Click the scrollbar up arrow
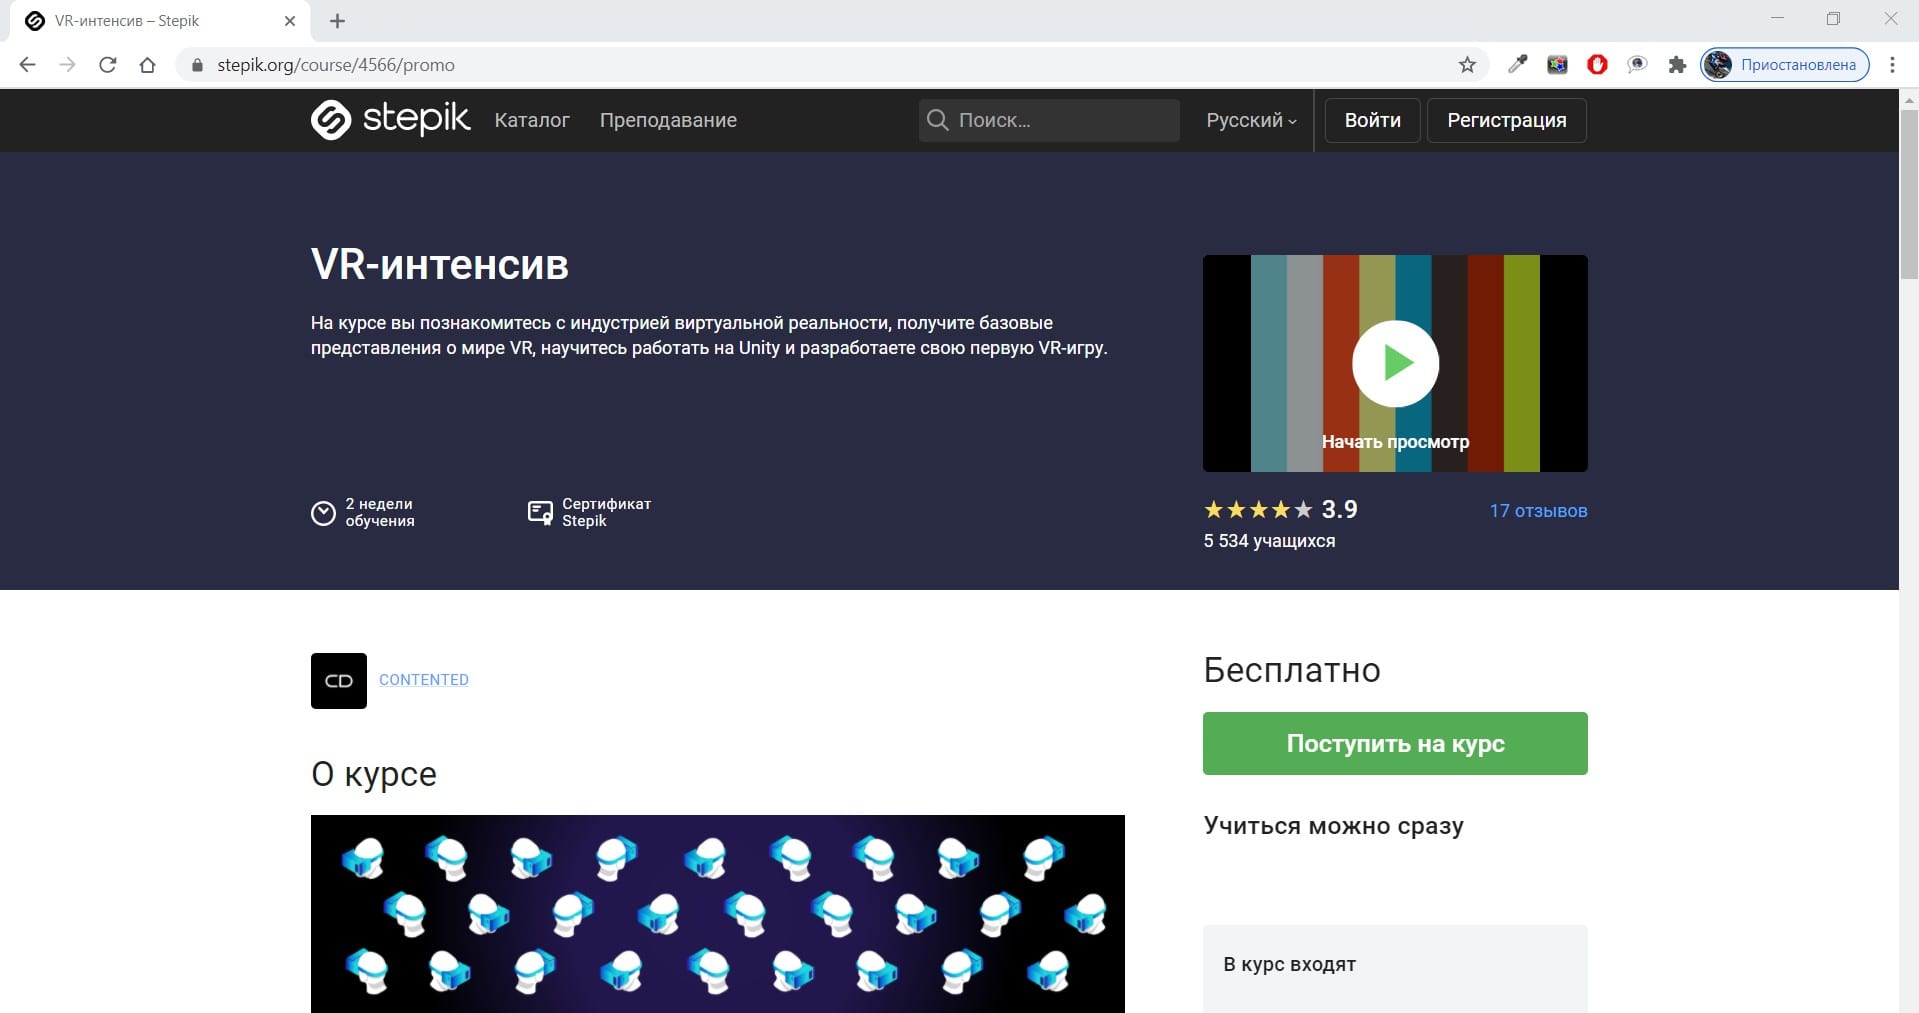Viewport: 1919px width, 1013px height. point(1909,99)
